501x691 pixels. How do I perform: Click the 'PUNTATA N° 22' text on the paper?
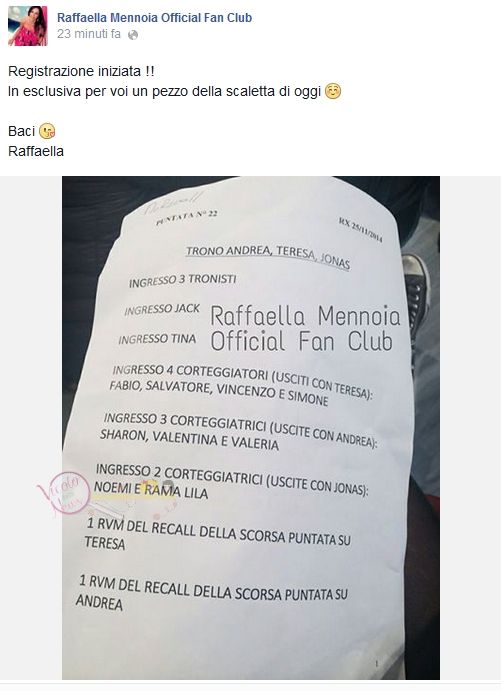click(x=186, y=218)
